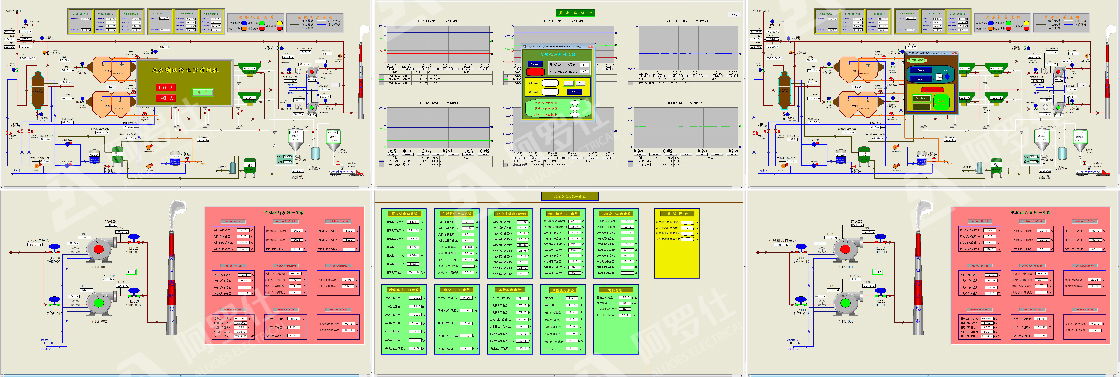Screen dimensions: 1120x377
Task: Click the lower red button in olive dialog
Action: pyautogui.click(x=165, y=98)
